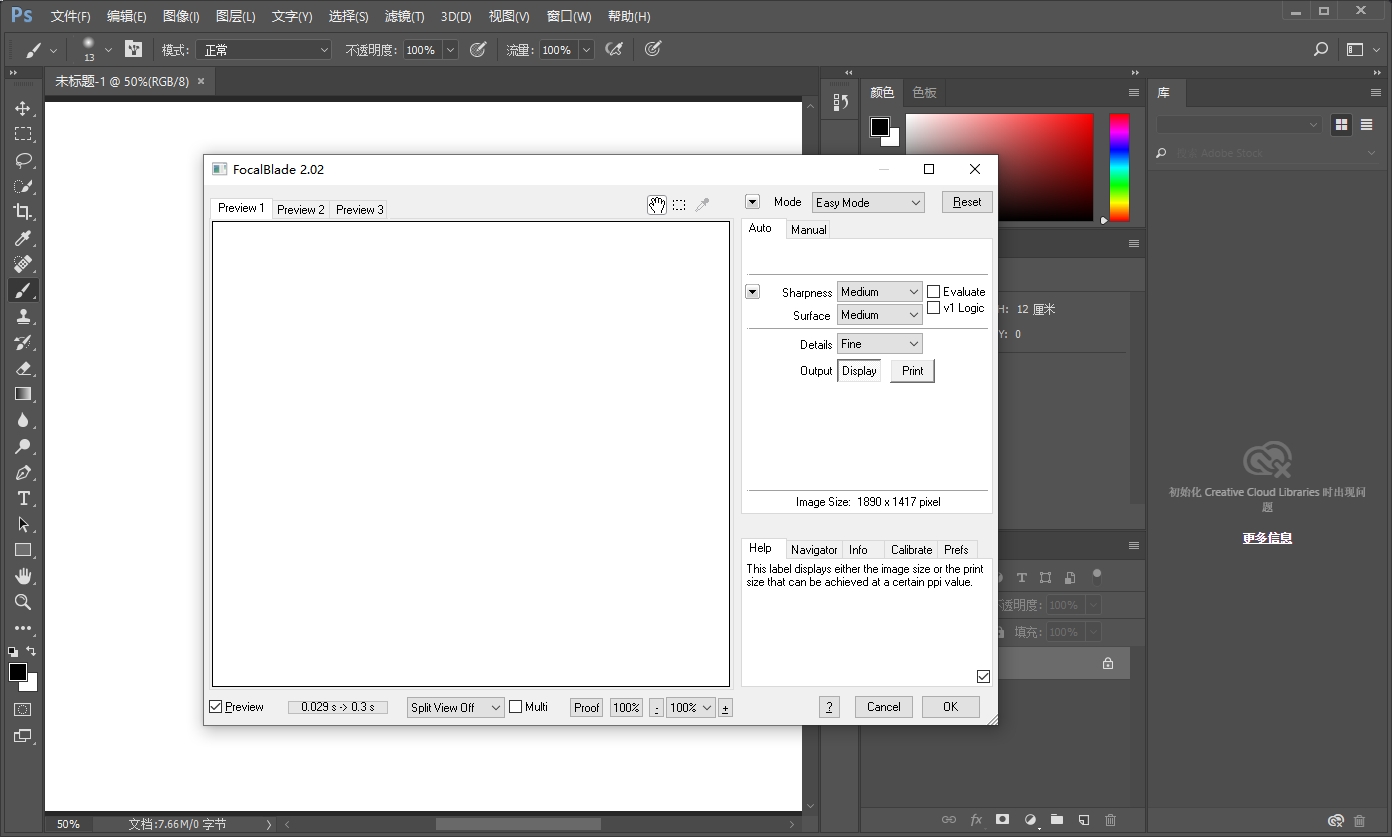Open the Mode dropdown showing Easy Mode
1392x837 pixels.
point(868,202)
